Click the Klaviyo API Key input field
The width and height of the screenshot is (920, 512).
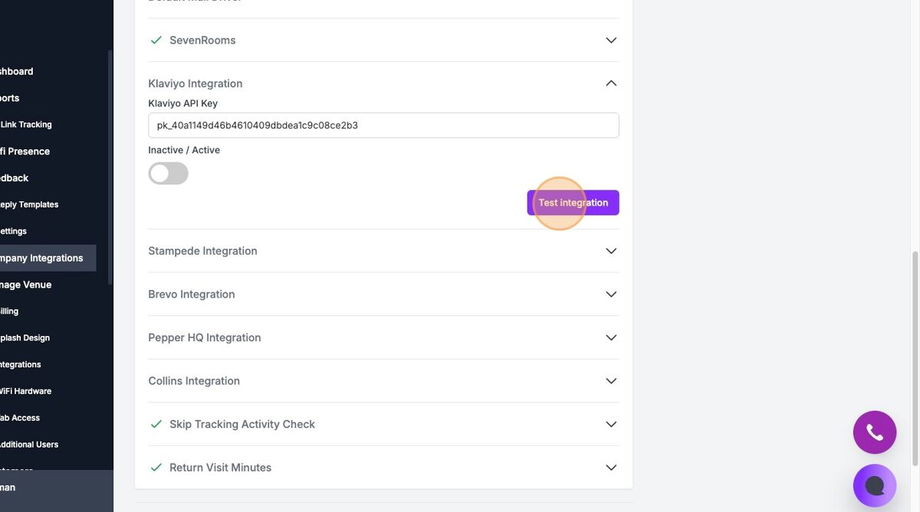point(383,125)
